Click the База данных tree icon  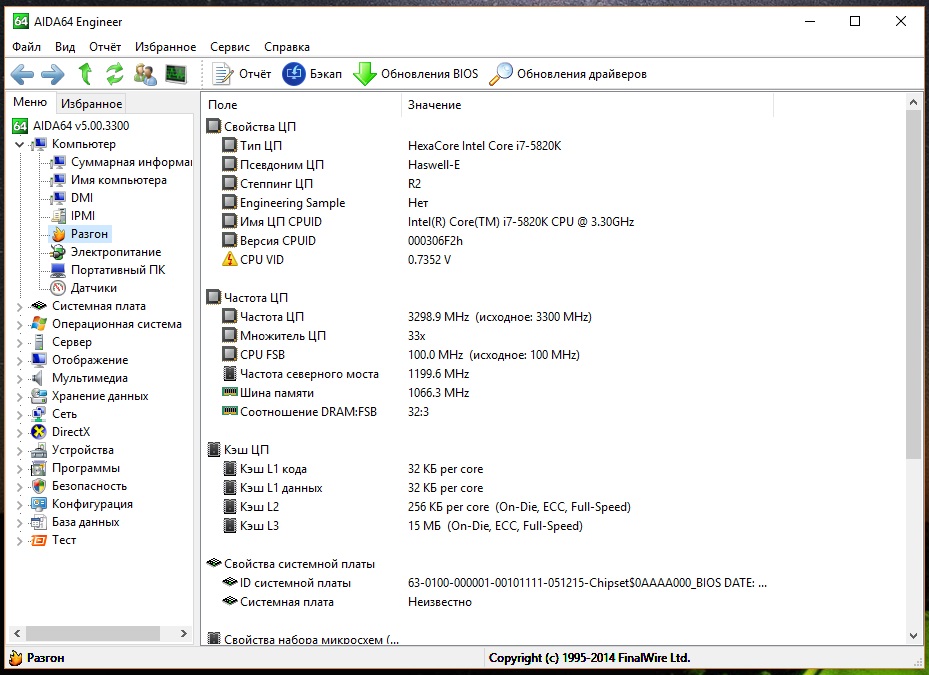click(39, 522)
